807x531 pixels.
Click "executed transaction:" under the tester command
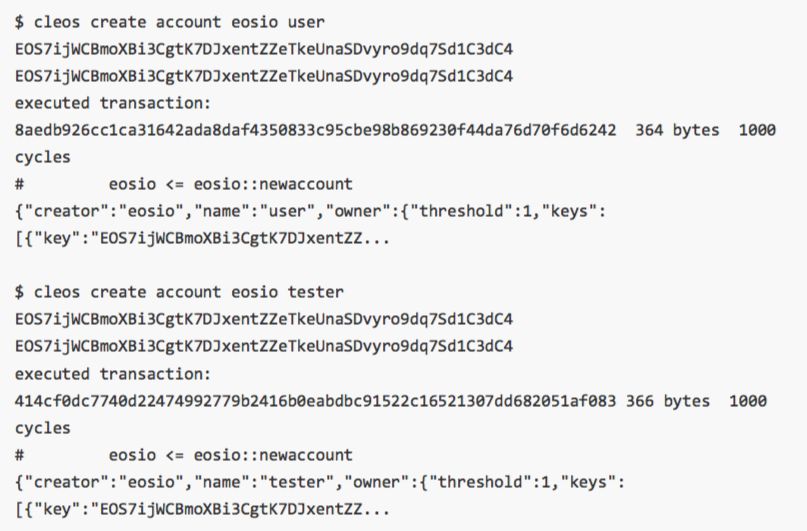(113, 374)
